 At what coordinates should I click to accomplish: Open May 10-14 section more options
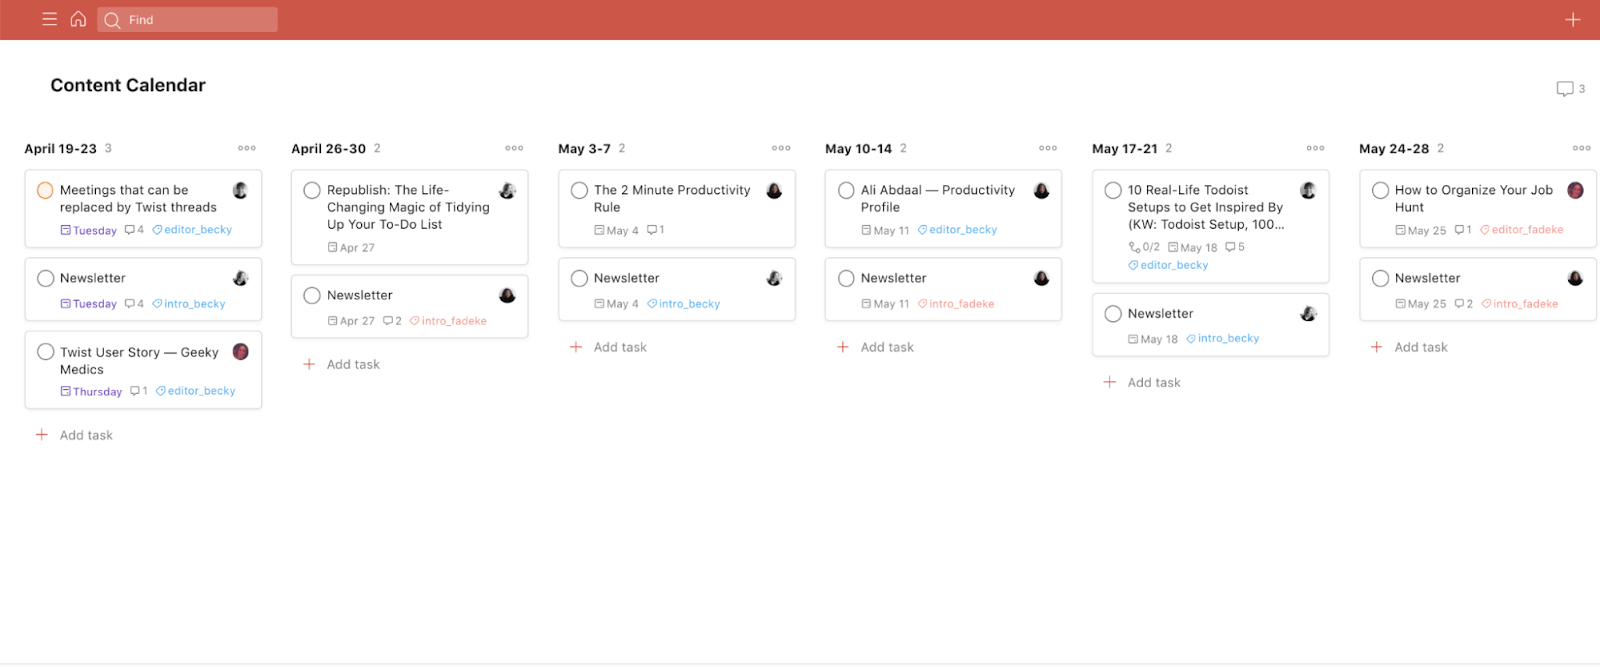point(1048,148)
